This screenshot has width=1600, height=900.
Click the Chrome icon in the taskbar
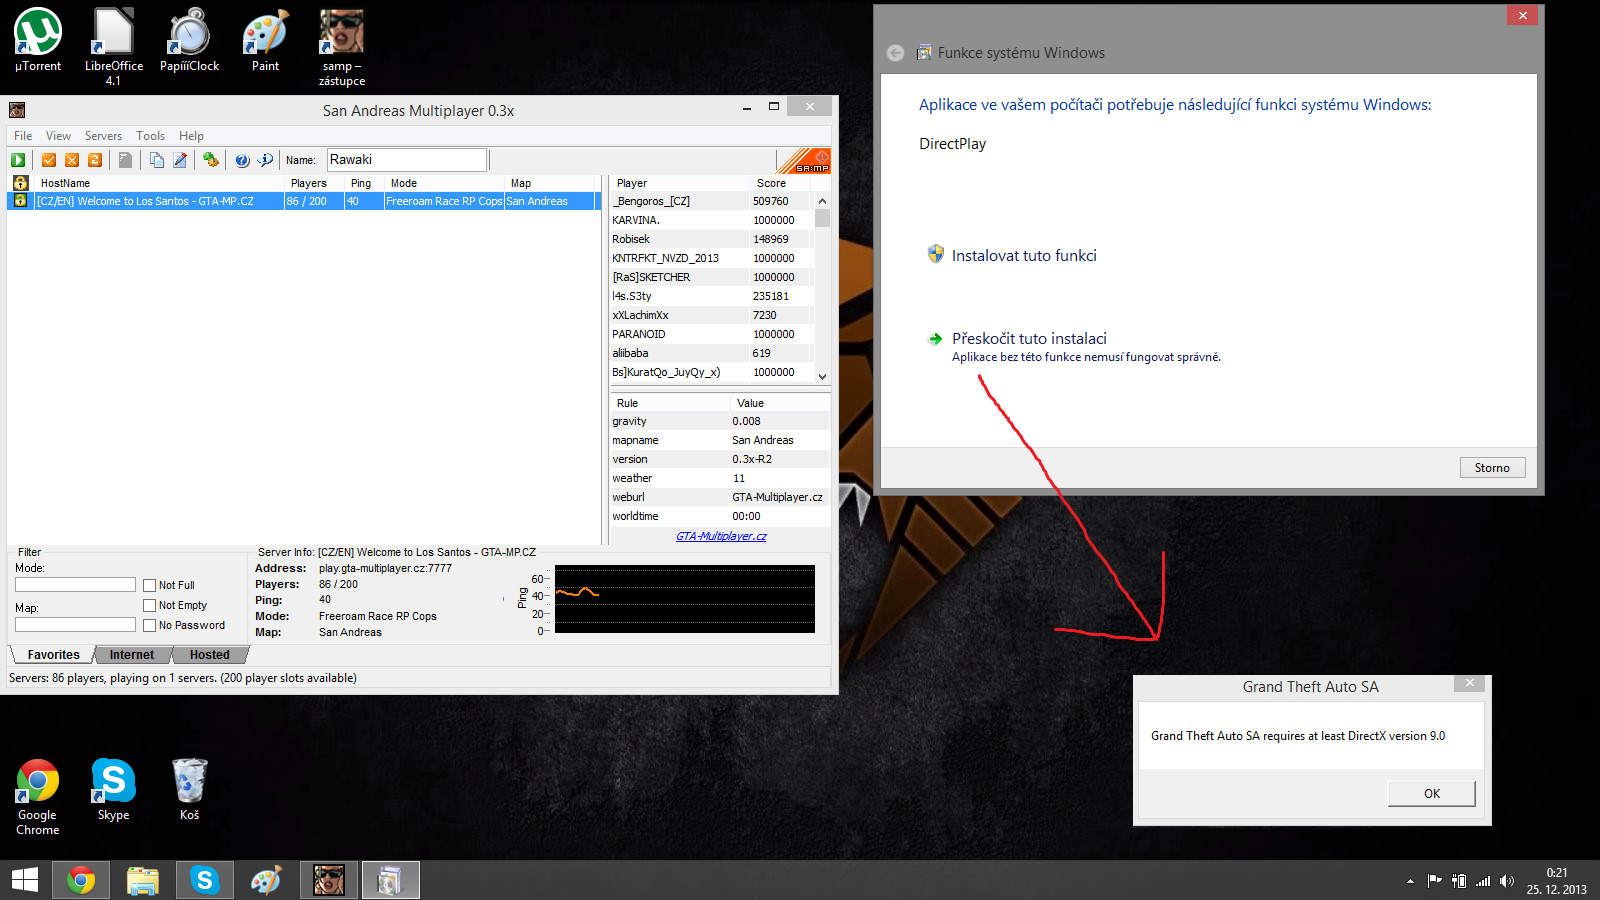coord(81,880)
